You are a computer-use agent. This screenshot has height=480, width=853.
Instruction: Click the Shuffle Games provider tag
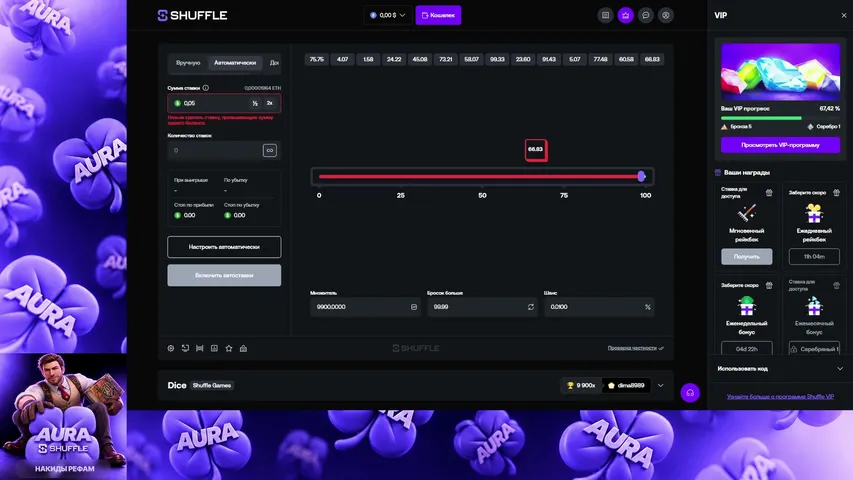[x=212, y=385]
